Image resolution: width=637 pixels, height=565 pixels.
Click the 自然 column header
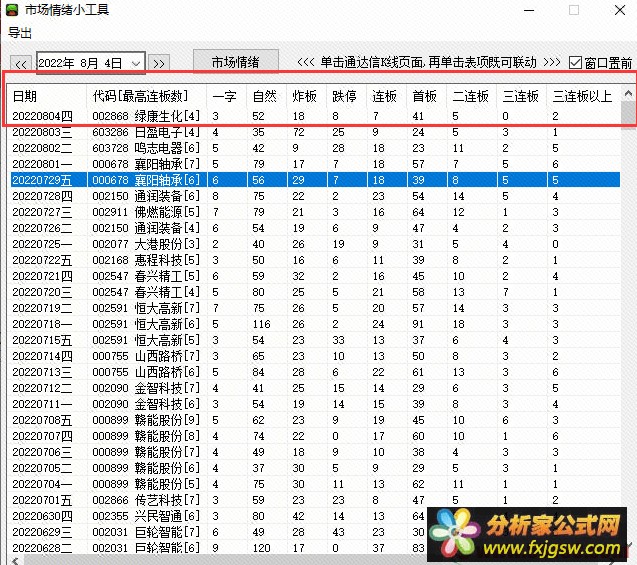pos(266,96)
